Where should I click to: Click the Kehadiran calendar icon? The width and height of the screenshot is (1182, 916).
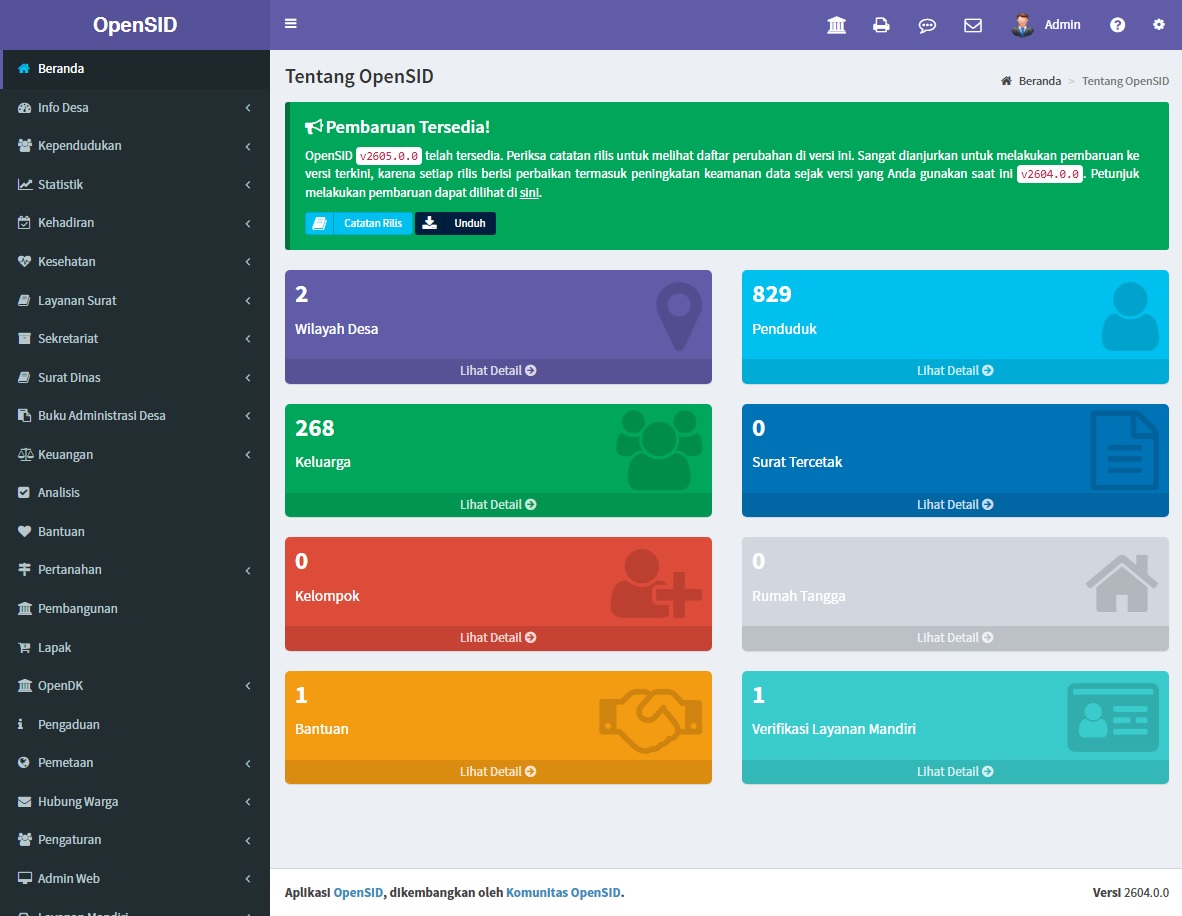pyautogui.click(x=24, y=222)
